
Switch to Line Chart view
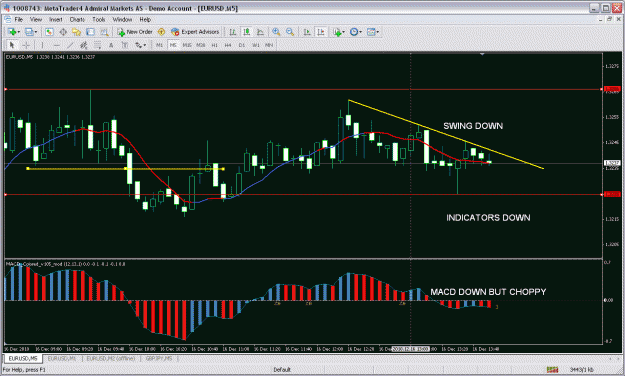click(260, 32)
